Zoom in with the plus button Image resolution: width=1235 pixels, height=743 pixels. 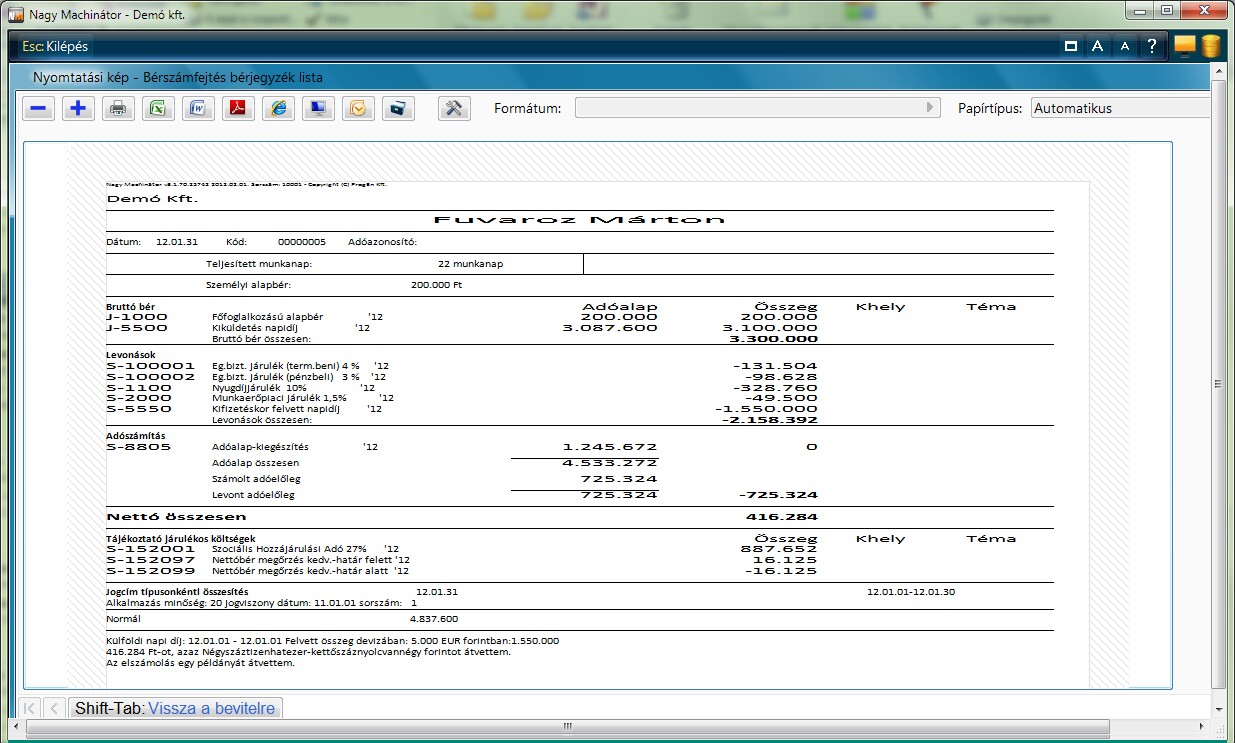tap(79, 109)
